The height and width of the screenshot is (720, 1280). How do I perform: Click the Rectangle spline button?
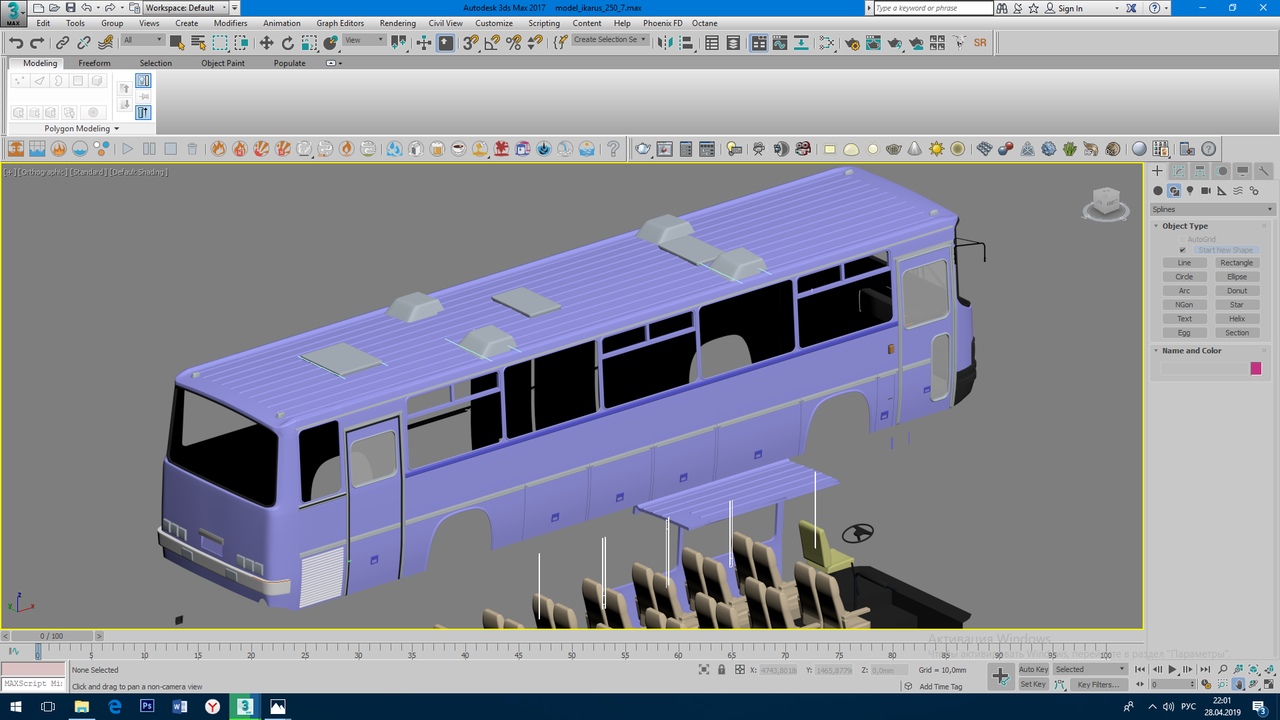[x=1236, y=263]
